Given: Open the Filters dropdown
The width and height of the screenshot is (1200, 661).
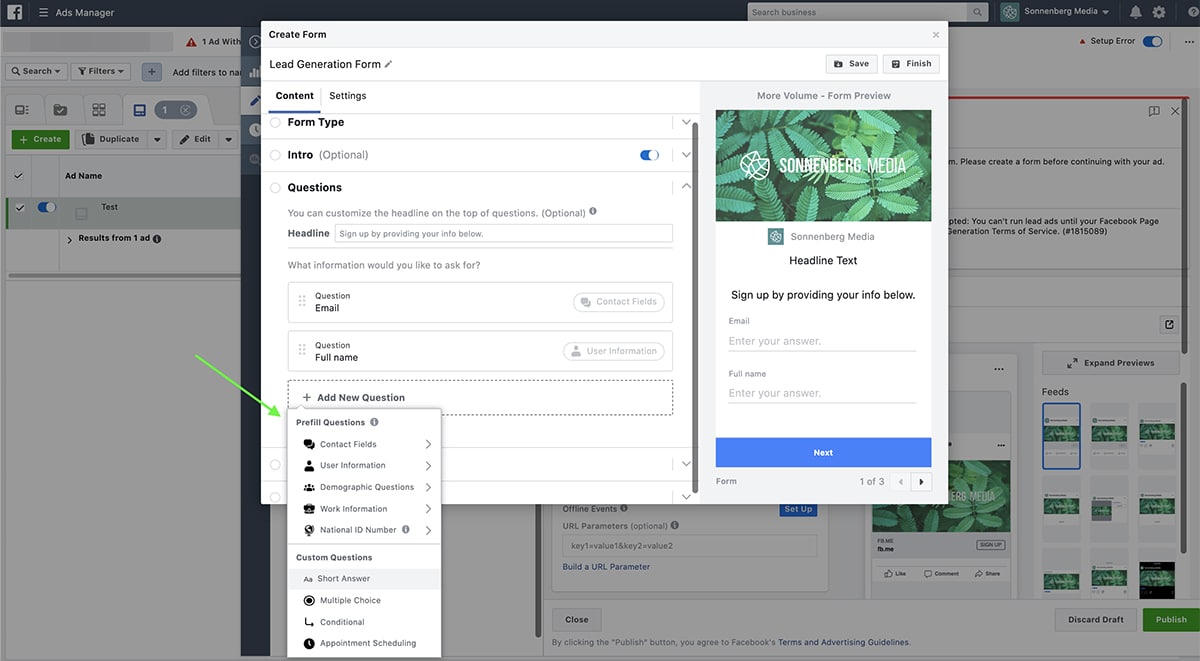Looking at the screenshot, I should point(100,71).
